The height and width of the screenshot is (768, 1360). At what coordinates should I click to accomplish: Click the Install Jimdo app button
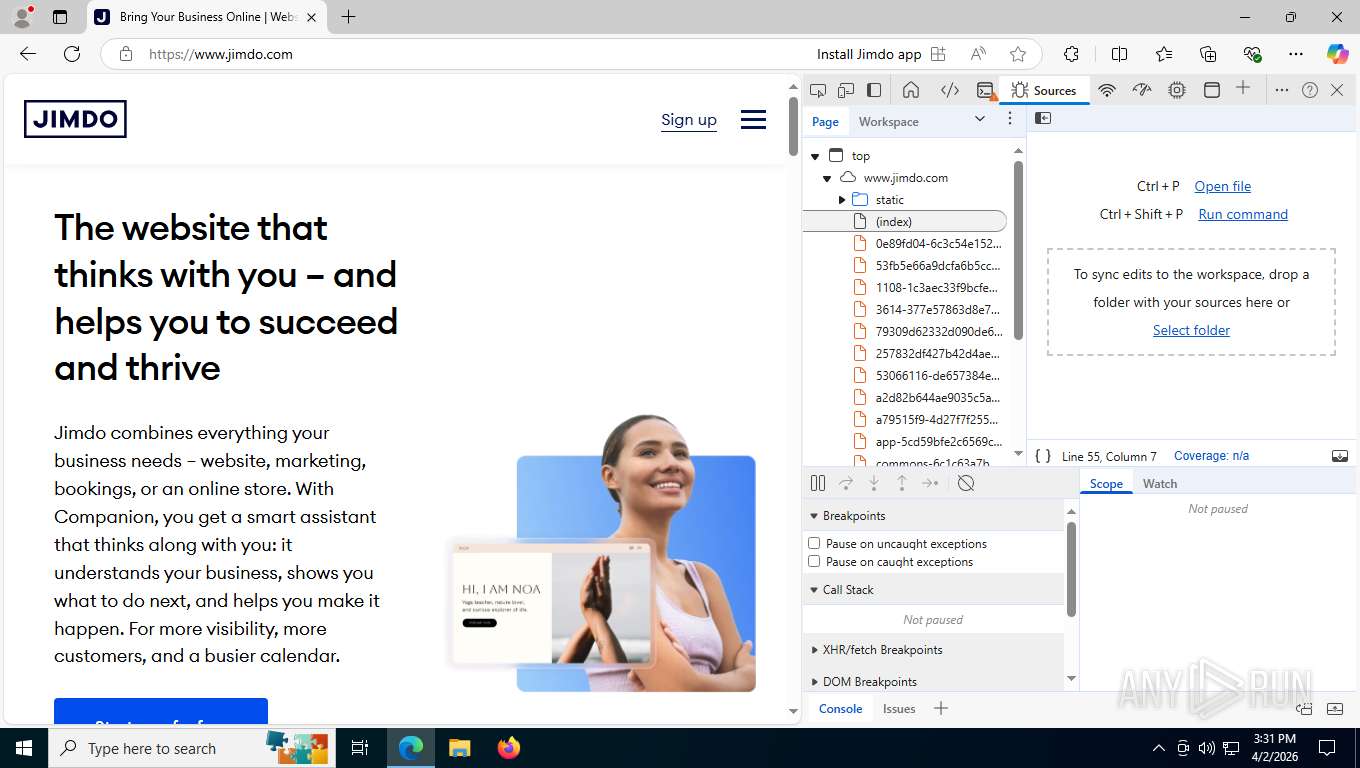coord(881,54)
